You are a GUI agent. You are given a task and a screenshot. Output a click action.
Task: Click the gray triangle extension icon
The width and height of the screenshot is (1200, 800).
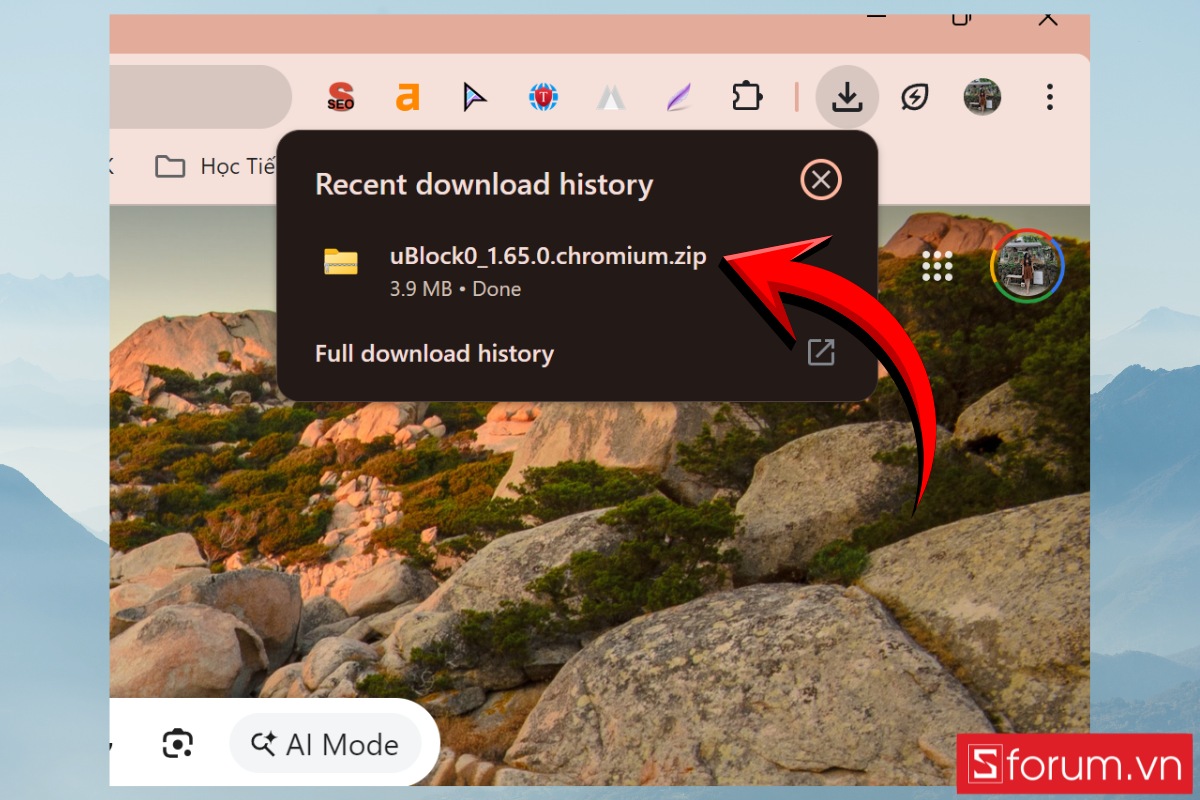point(611,96)
